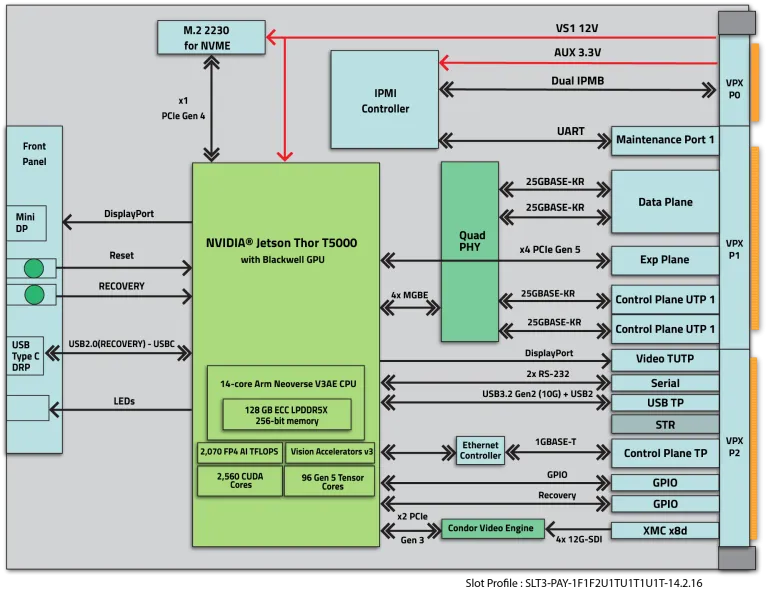Viewport: 768px width, 612px height.
Task: Select the XMC x8d box
Action: click(665, 531)
